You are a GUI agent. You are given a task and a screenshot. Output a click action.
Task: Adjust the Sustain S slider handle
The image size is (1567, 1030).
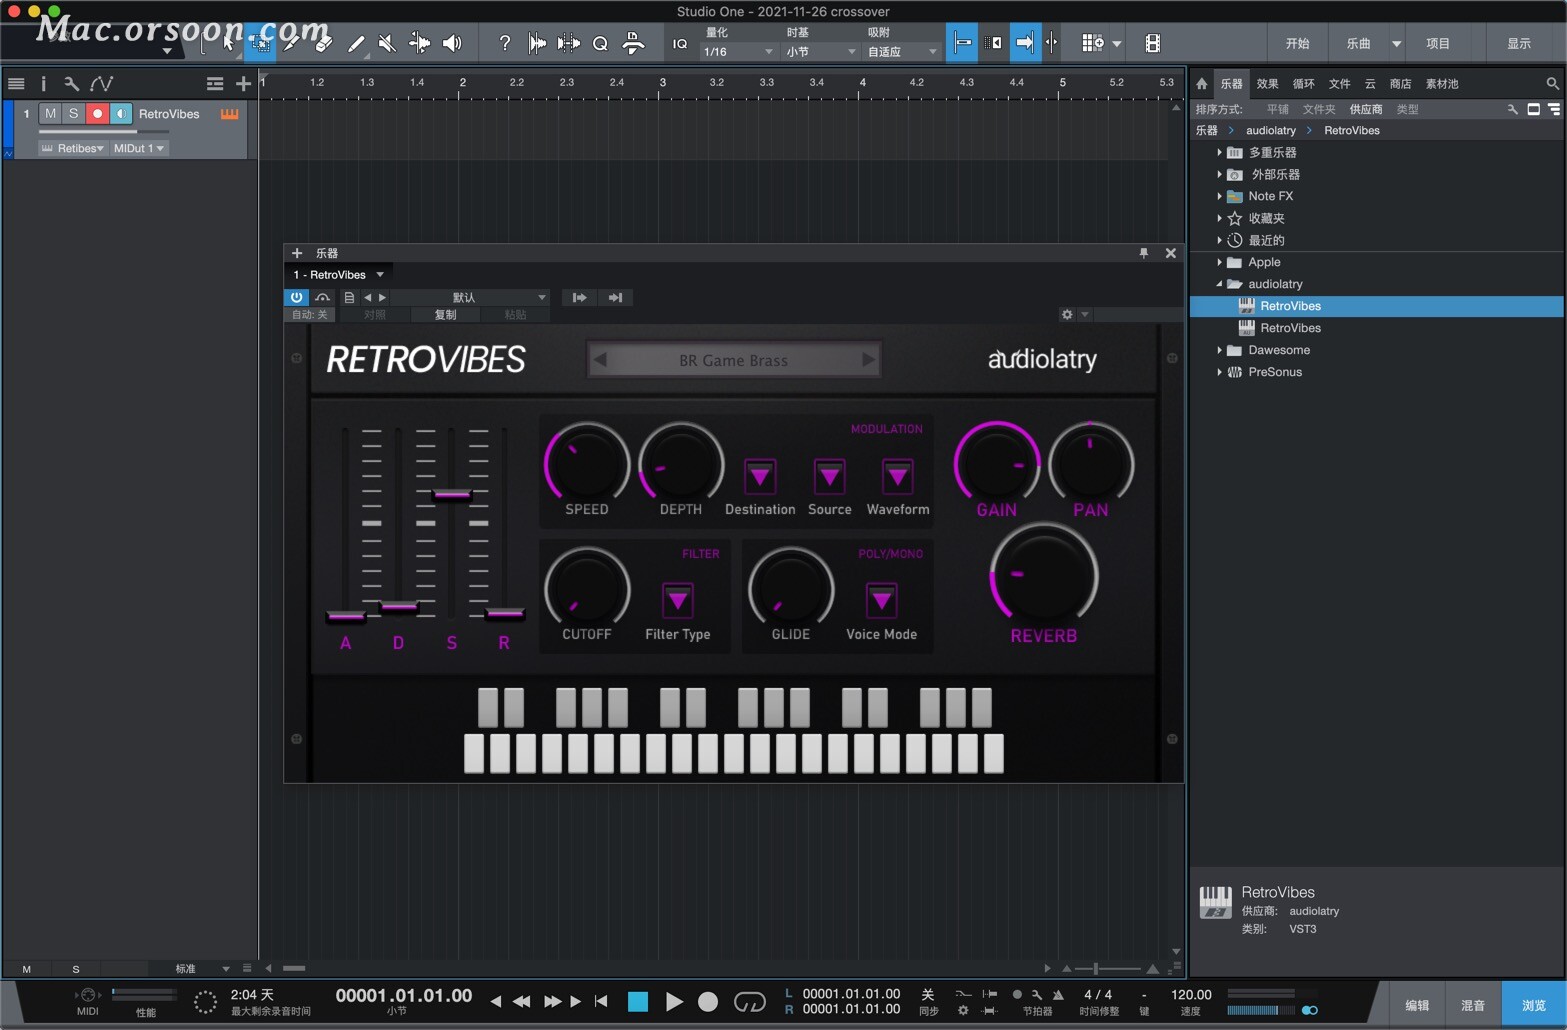(452, 494)
